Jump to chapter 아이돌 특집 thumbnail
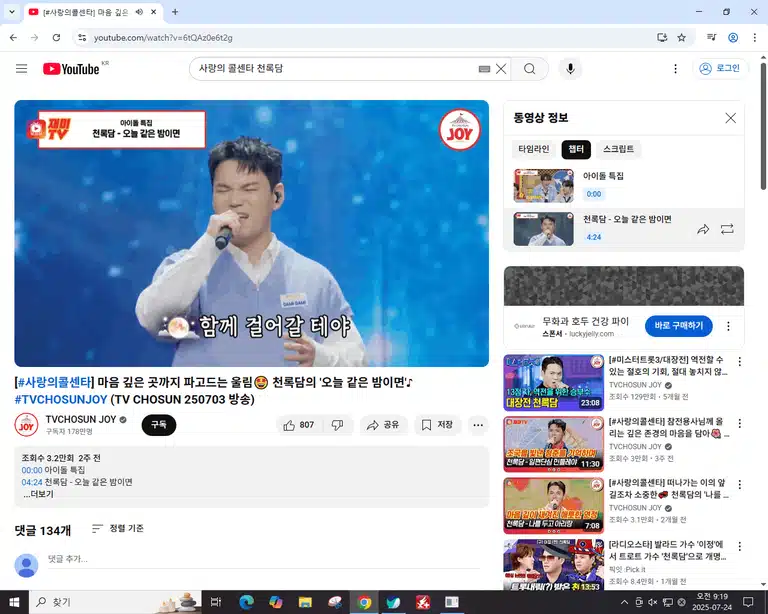The height and width of the screenshot is (614, 768). (x=543, y=186)
